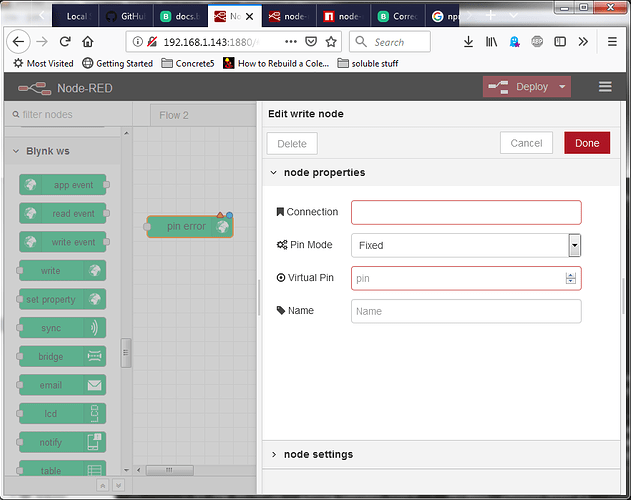Viewport: 631px width, 500px height.
Task: Close the active Node-RED browser tab
Action: coord(250,16)
